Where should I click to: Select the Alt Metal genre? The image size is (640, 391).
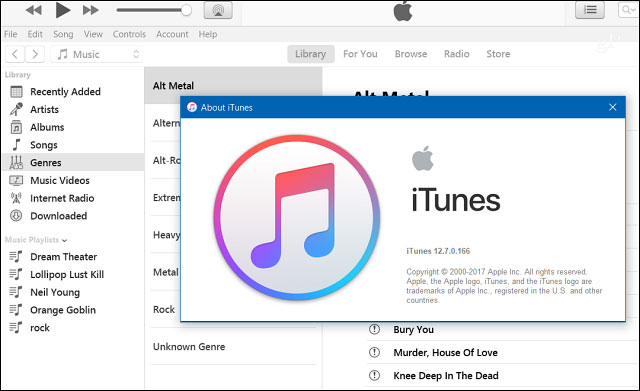click(x=233, y=86)
